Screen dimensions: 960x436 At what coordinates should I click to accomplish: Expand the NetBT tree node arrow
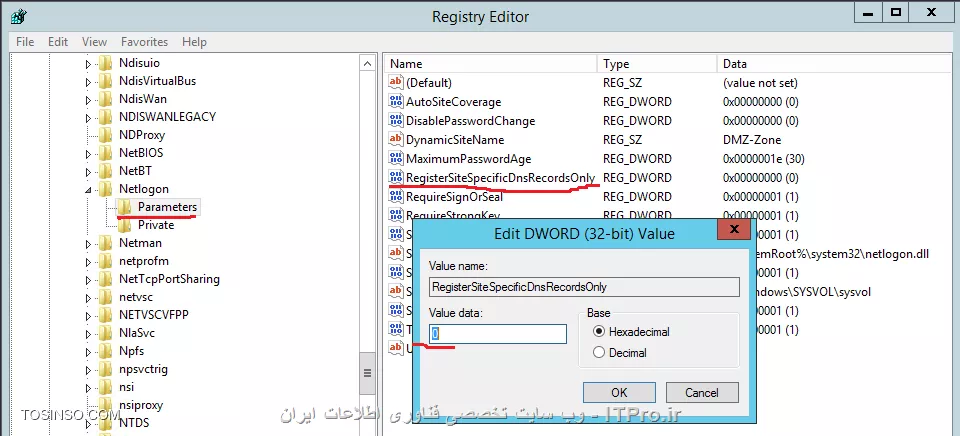[x=88, y=171]
